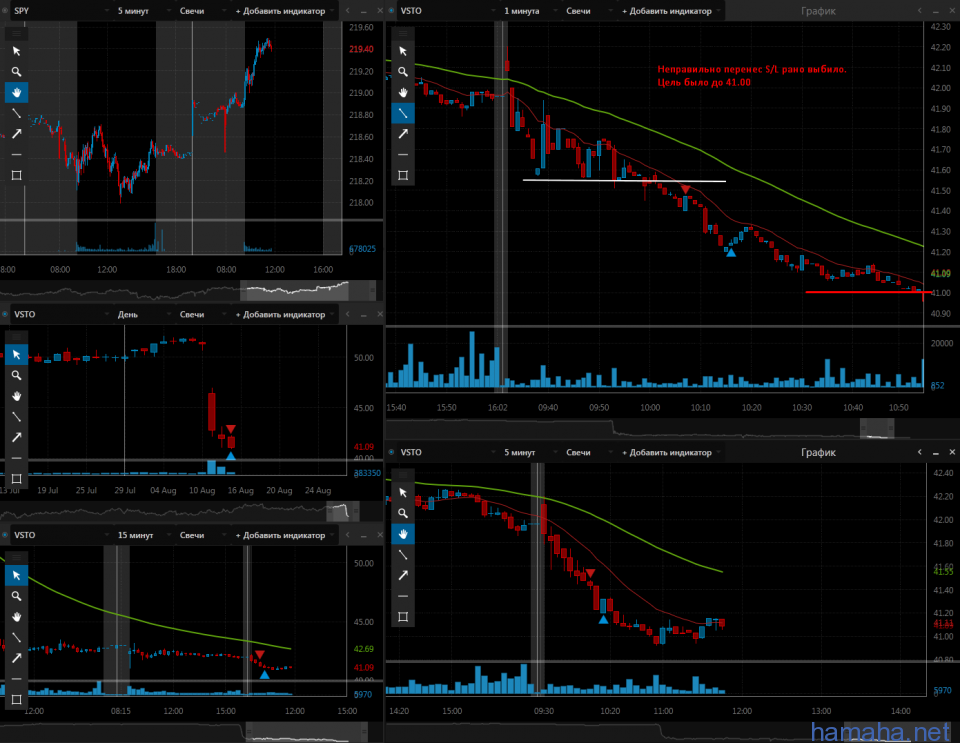Viewport: 960px width, 743px height.
Task: Select the line tool in VSTO 15-minute chart
Action: pos(17,638)
